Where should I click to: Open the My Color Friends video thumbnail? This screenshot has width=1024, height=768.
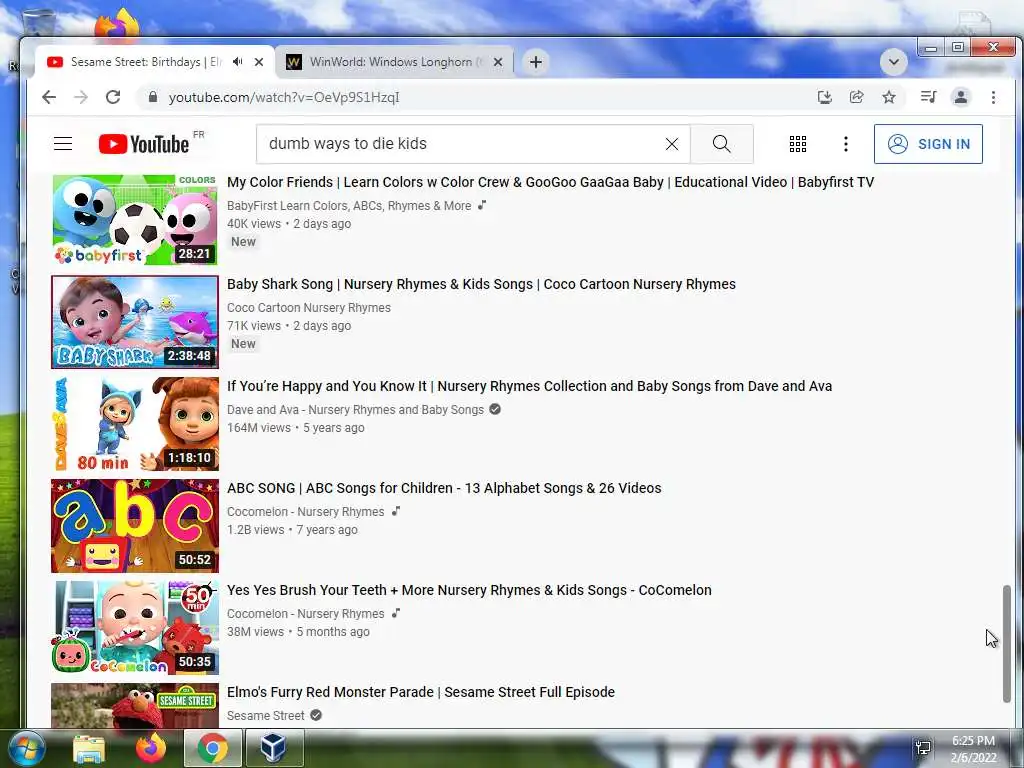click(x=135, y=219)
